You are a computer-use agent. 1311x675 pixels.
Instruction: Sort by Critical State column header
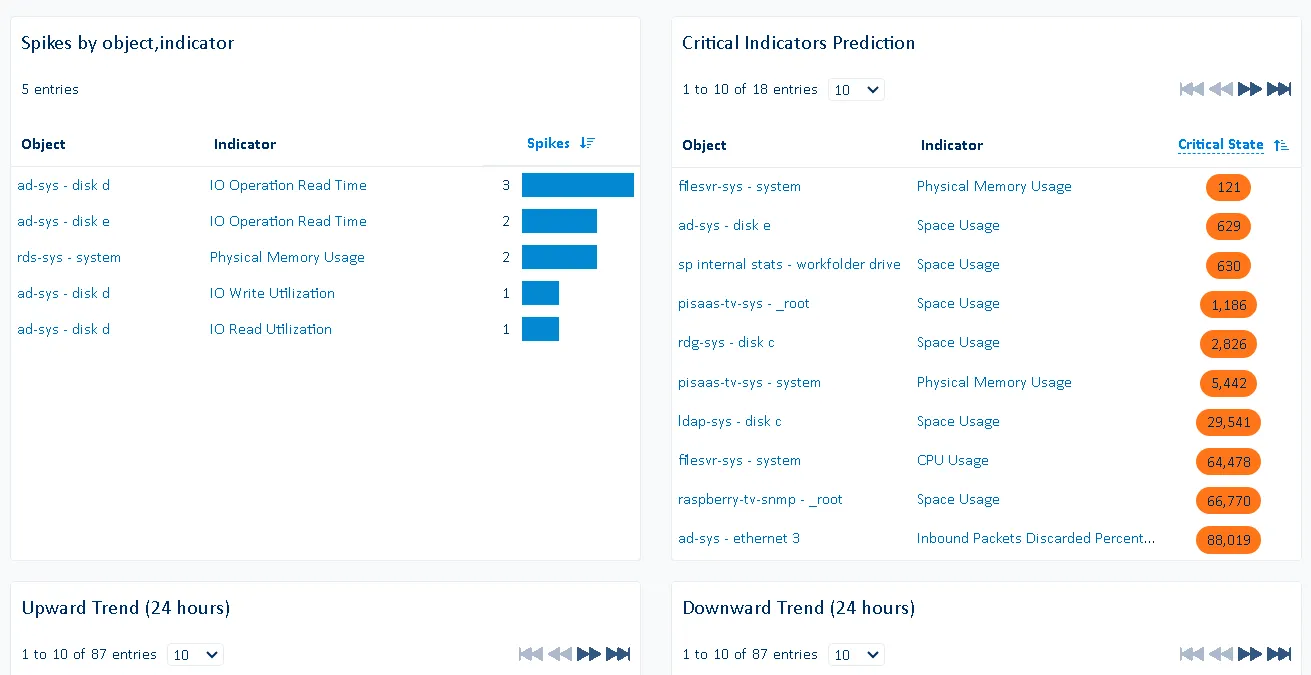1220,145
